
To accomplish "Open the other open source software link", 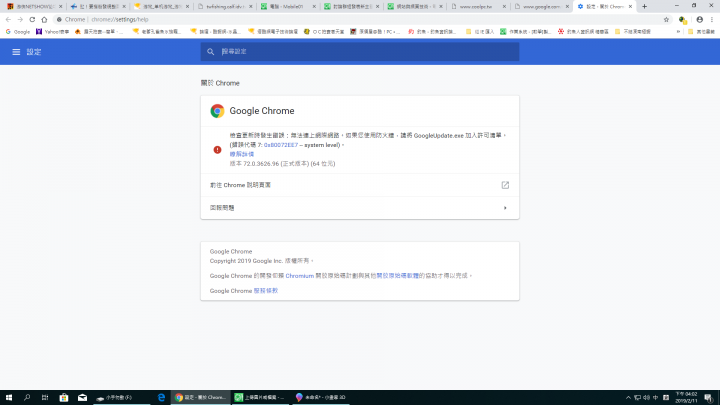I will tap(397, 276).
